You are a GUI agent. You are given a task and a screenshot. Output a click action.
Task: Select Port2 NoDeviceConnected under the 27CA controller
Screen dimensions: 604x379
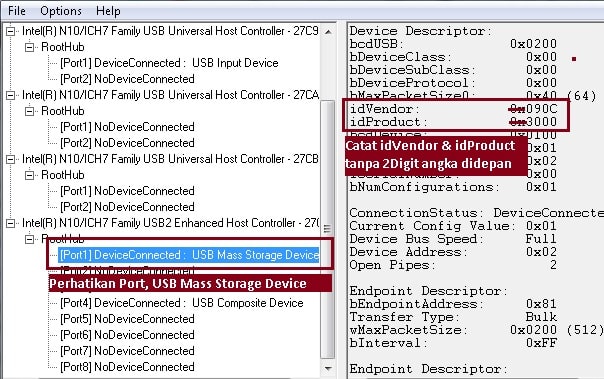coord(127,143)
